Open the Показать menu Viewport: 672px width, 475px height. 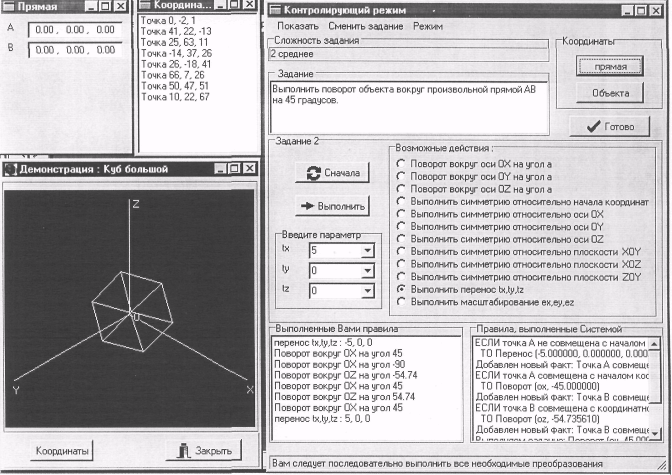pyautogui.click(x=297, y=24)
